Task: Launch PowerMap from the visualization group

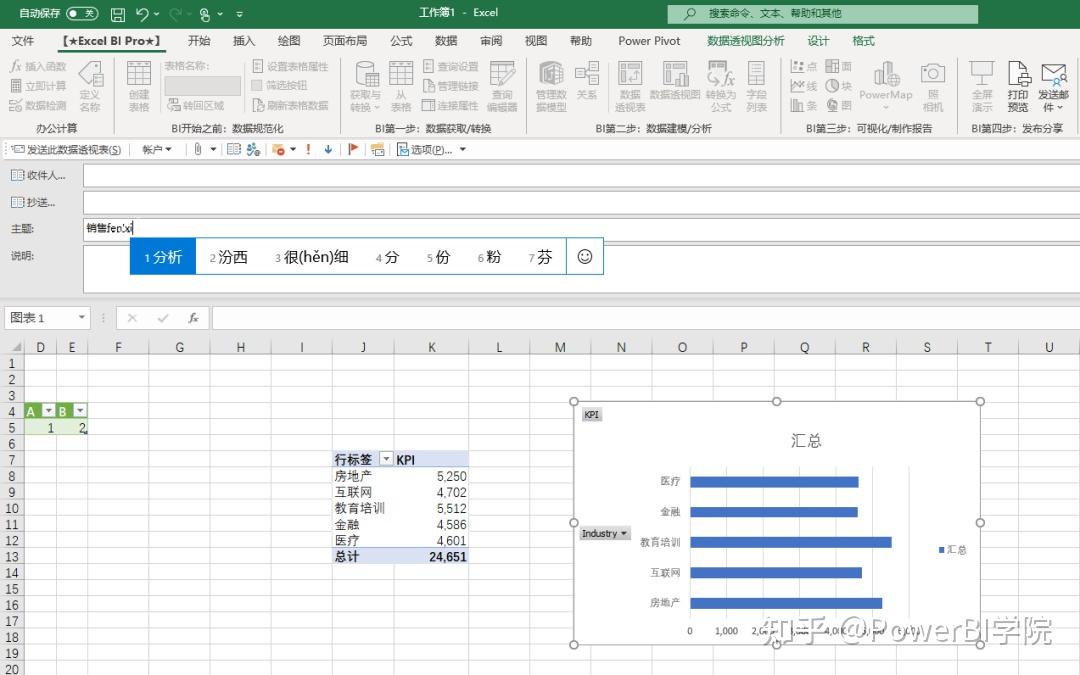Action: point(886,85)
